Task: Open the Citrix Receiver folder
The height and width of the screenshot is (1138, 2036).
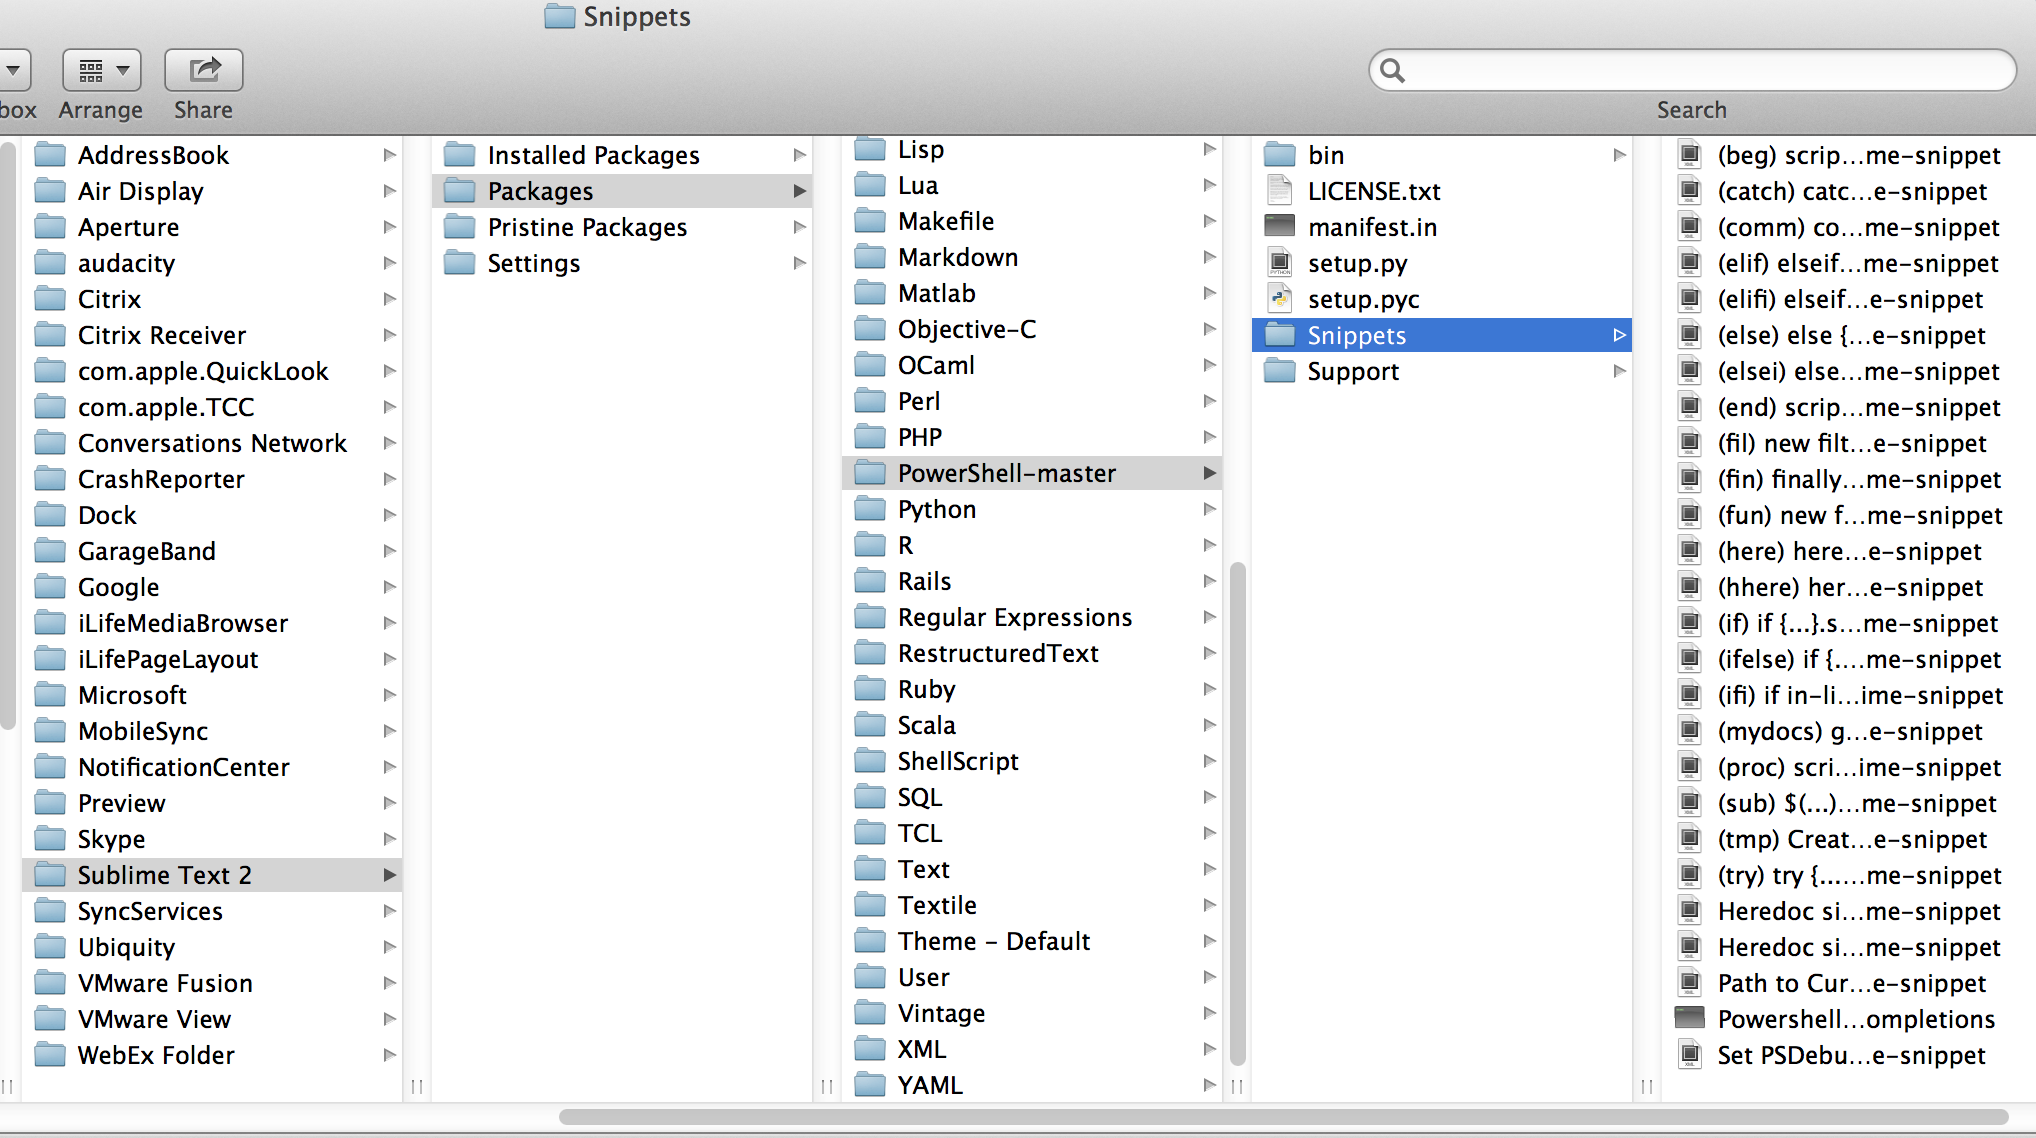Action: tap(212, 335)
